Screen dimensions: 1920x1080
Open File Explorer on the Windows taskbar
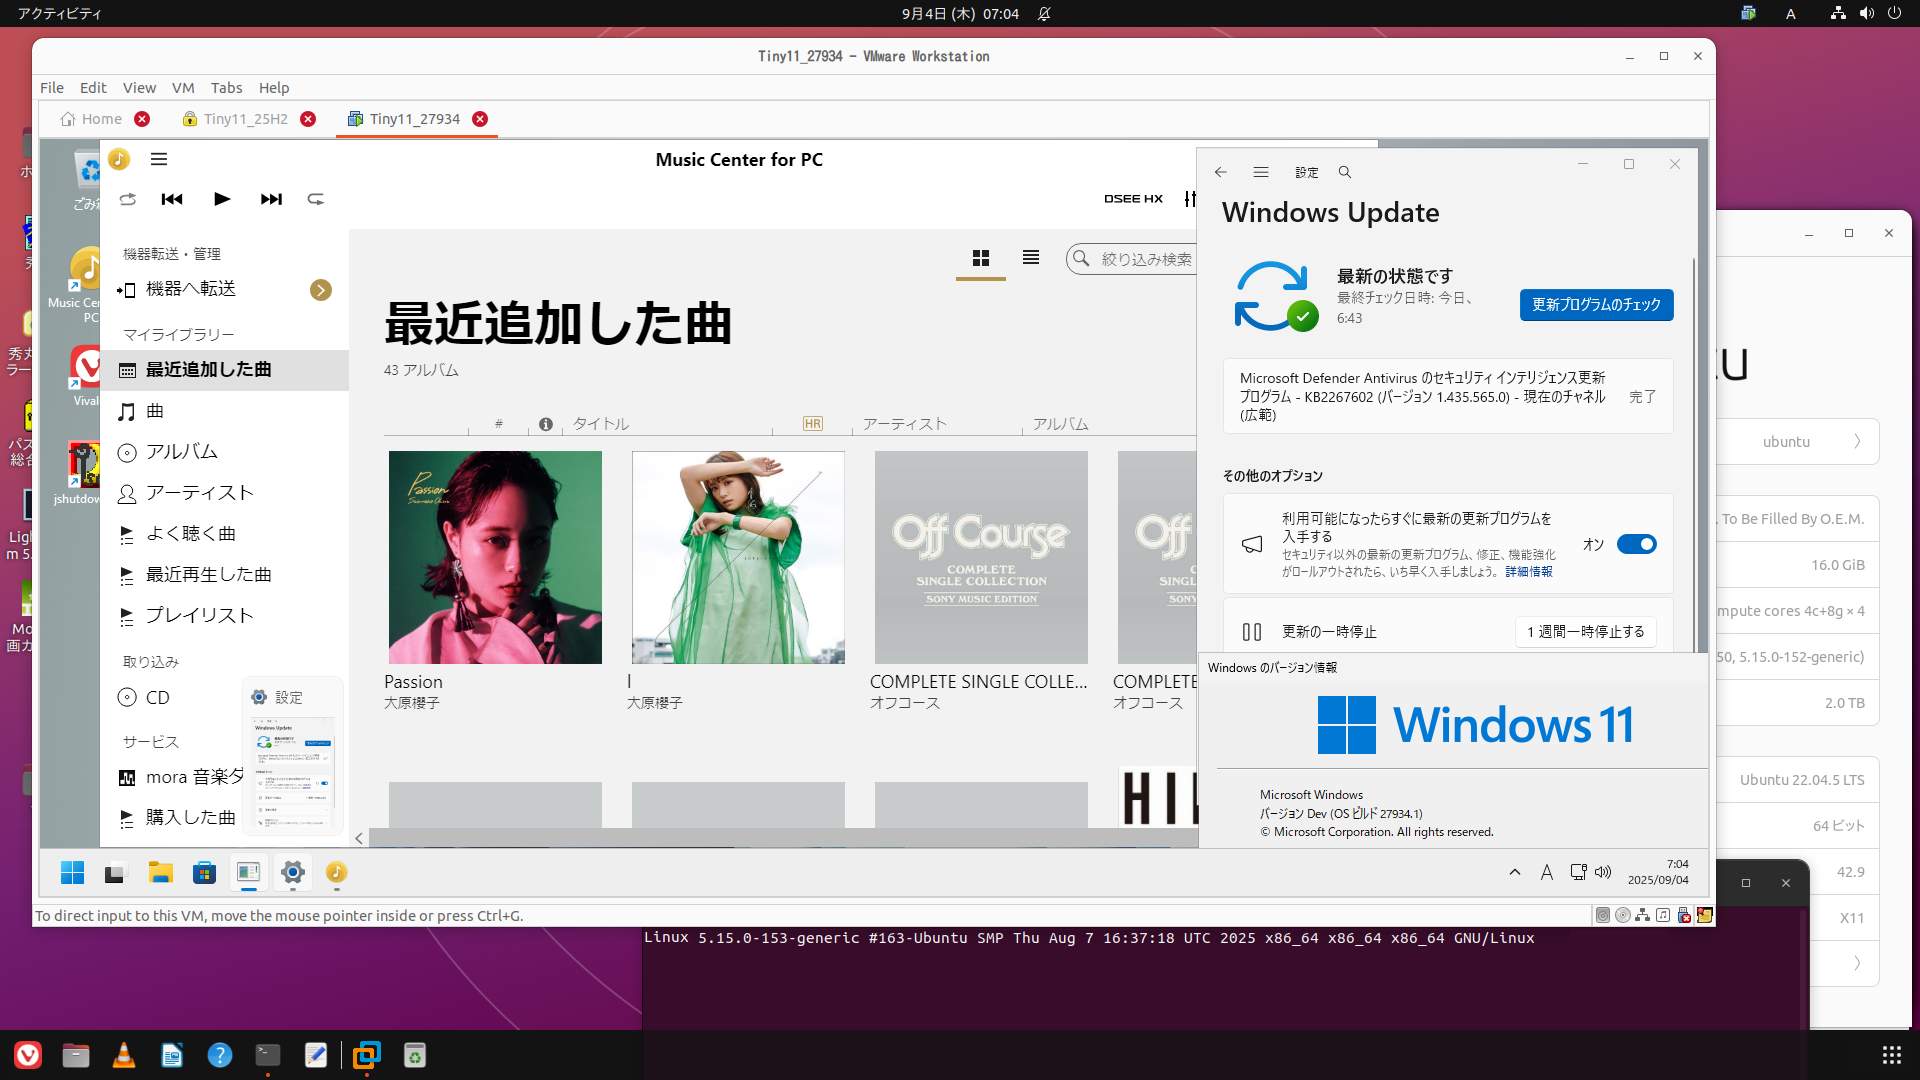pos(160,873)
